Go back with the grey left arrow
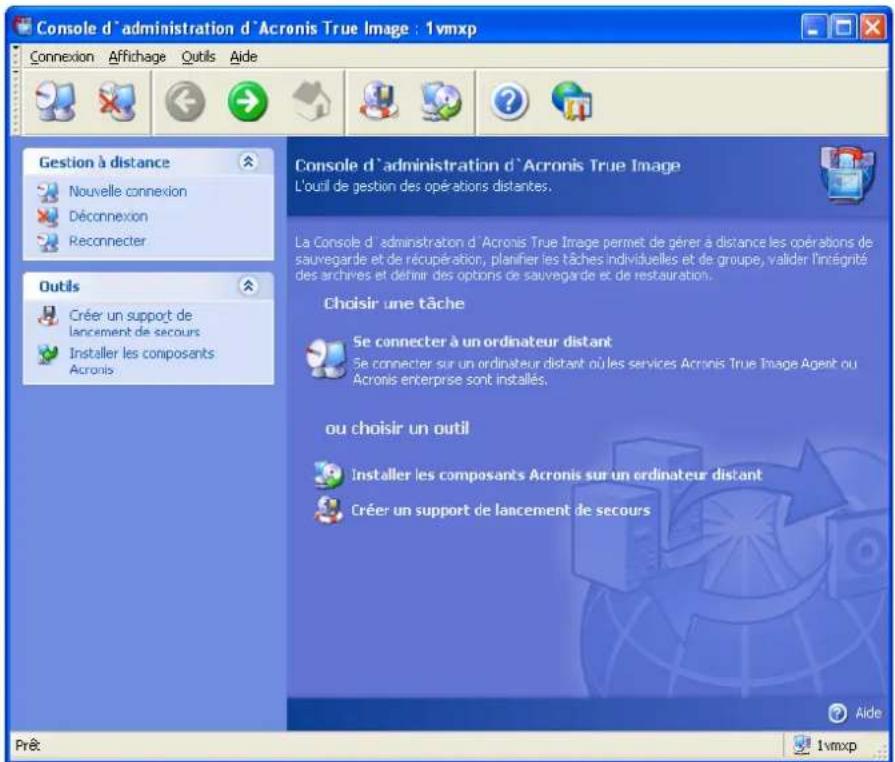This screenshot has width=895, height=762. click(185, 102)
